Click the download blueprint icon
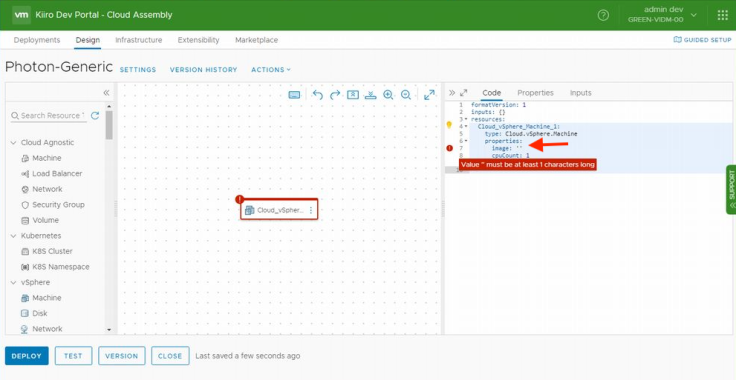This screenshot has width=736, height=380. tap(371, 95)
